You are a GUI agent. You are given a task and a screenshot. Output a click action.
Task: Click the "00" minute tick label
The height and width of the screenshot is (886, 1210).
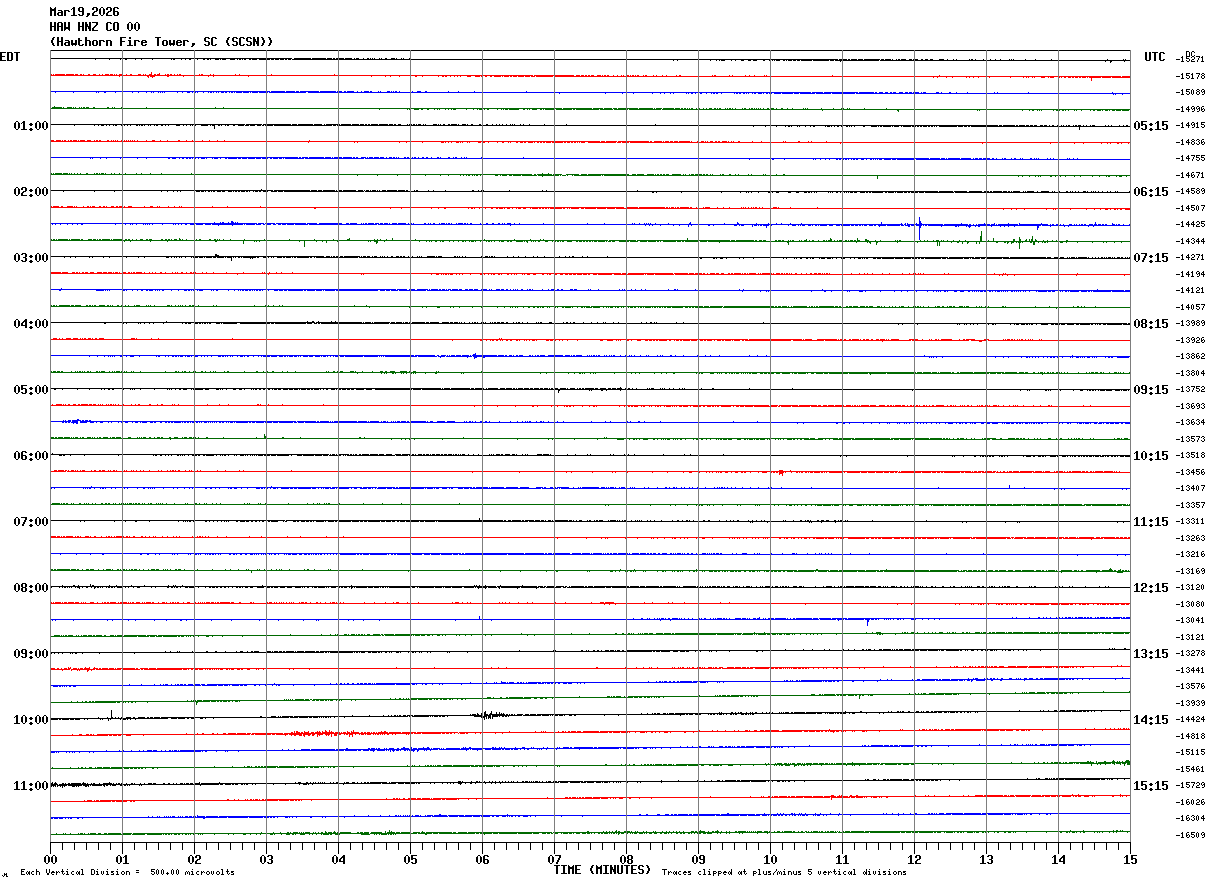coord(50,859)
